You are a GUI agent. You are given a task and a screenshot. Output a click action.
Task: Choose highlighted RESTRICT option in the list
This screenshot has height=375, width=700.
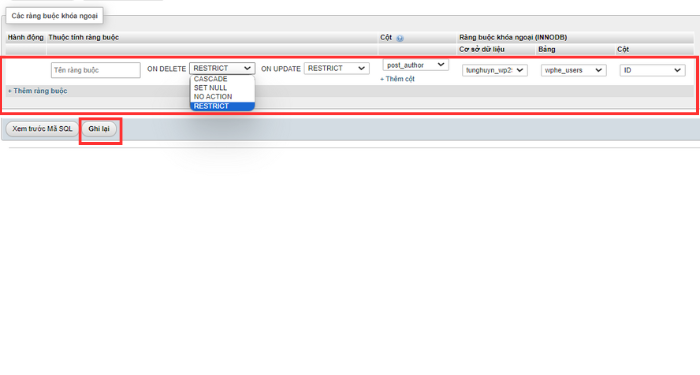222,106
